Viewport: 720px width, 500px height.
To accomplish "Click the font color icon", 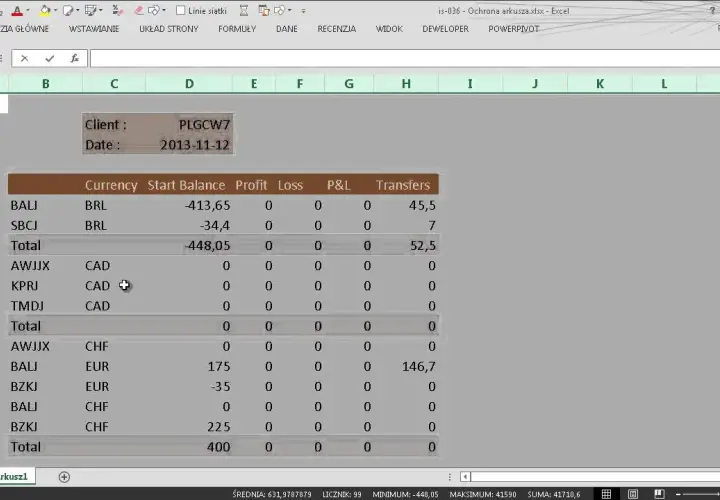I will point(17,11).
